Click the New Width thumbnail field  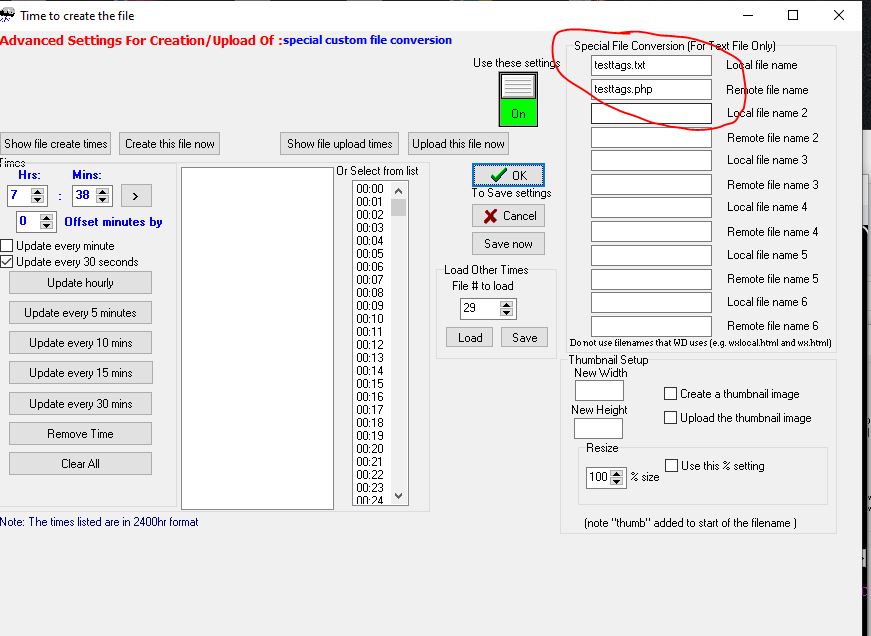tap(599, 390)
